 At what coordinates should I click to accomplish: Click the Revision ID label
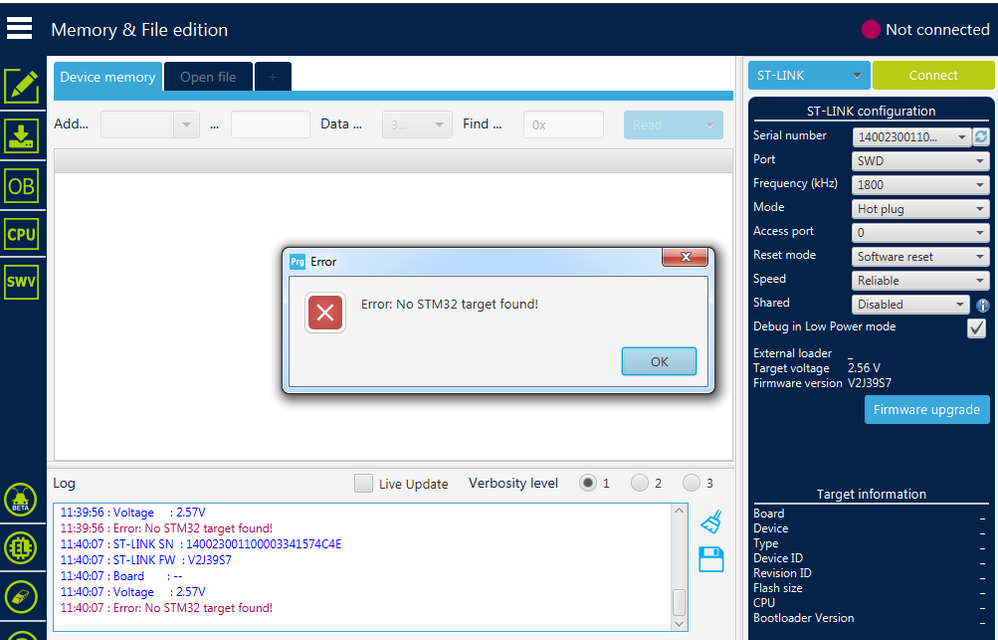click(782, 573)
